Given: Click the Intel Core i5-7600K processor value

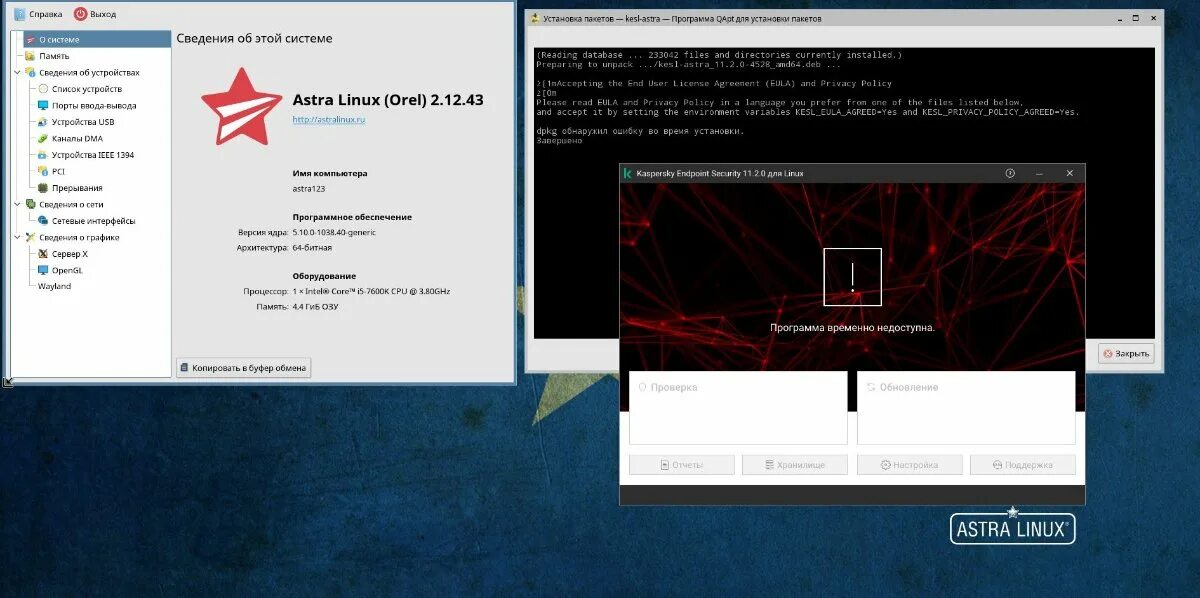Looking at the screenshot, I should pyautogui.click(x=371, y=291).
